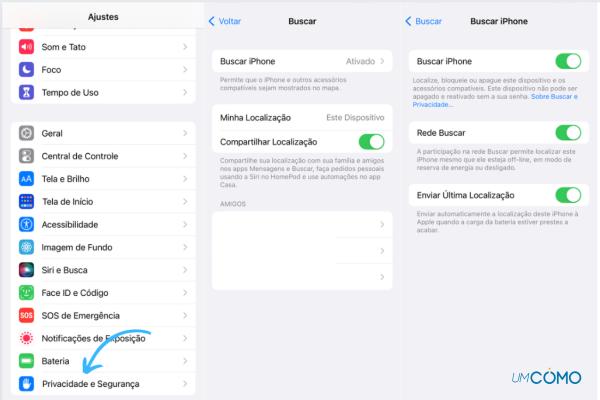
Task: Open the Som e Tato speaker icon
Action: tap(26, 47)
